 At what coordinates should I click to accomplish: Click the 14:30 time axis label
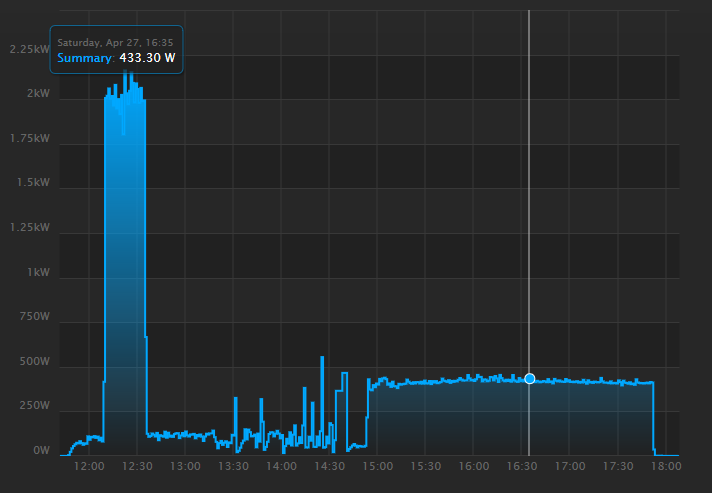pos(330,467)
